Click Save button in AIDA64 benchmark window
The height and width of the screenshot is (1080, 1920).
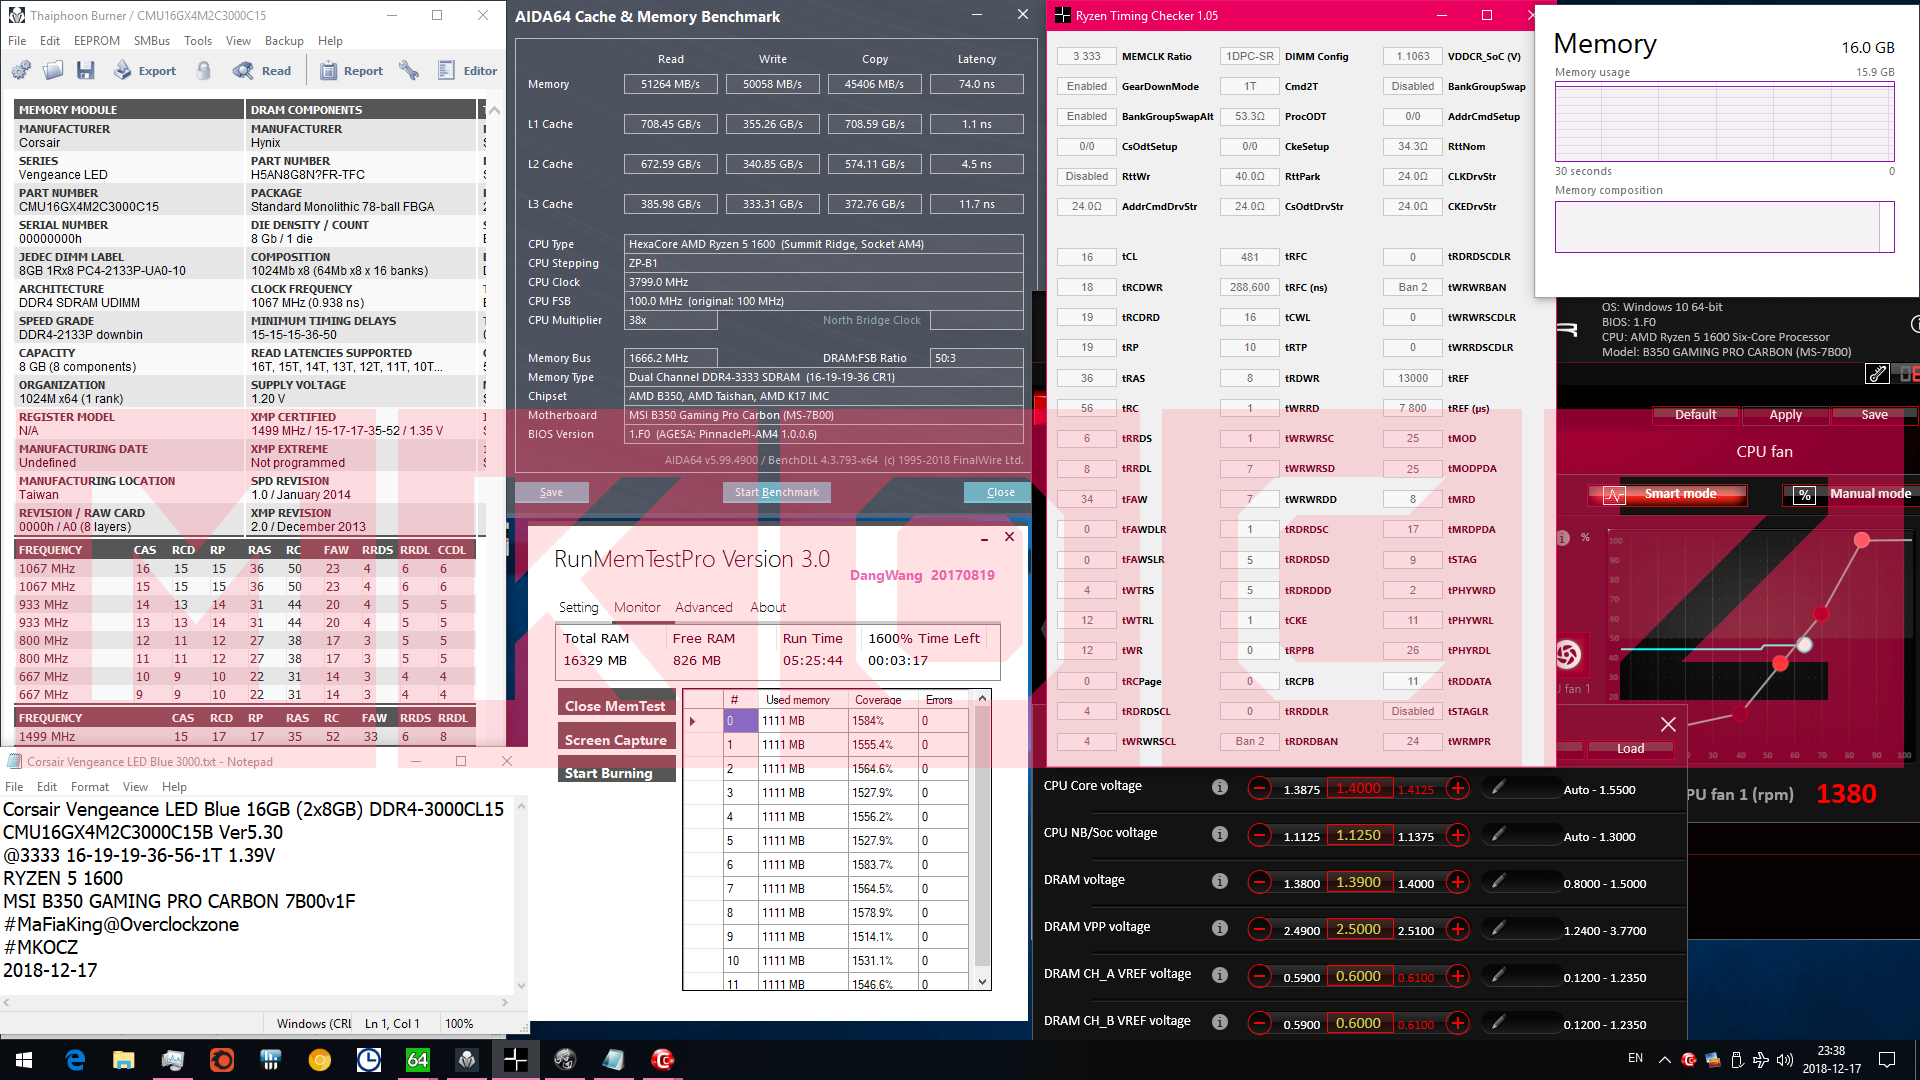click(x=552, y=492)
